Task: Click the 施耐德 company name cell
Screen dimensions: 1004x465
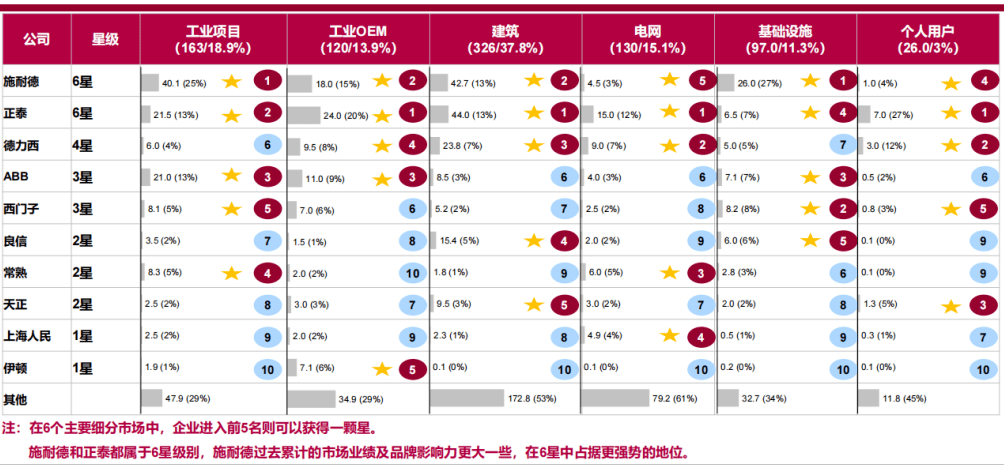Action: 21,81
